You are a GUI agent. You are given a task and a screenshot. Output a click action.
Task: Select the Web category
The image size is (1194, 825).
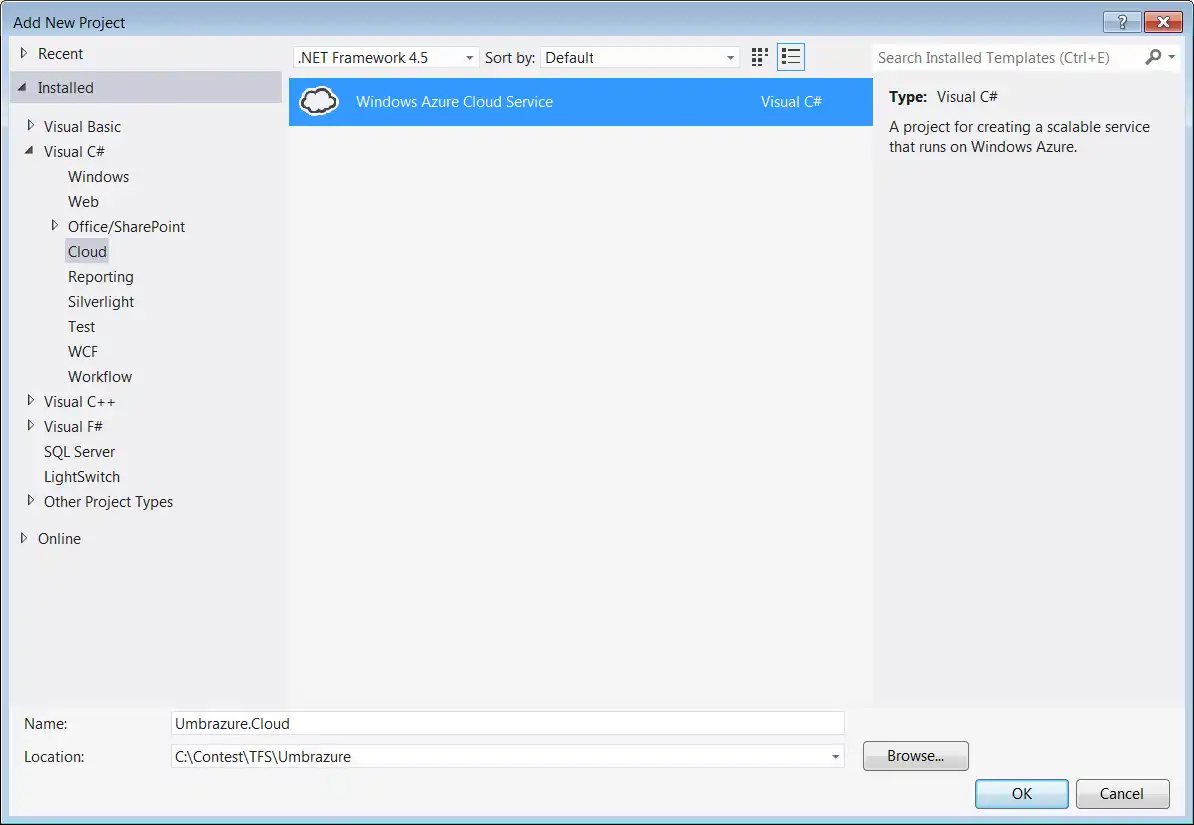point(83,202)
